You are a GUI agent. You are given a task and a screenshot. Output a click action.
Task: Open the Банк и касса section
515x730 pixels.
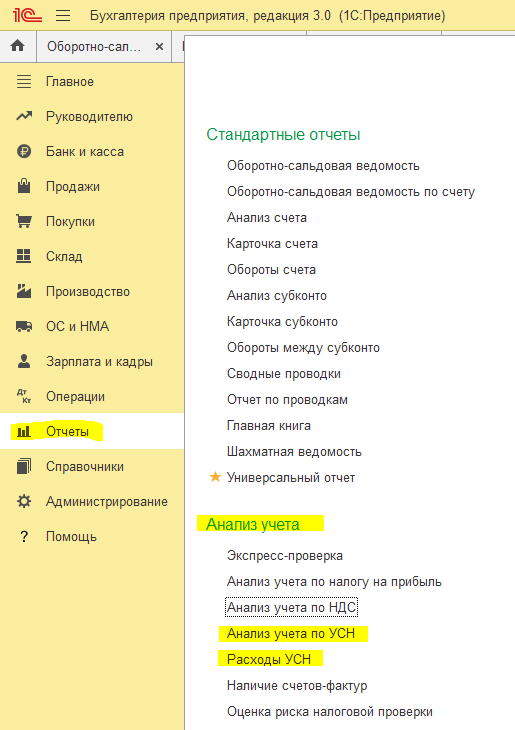85,152
